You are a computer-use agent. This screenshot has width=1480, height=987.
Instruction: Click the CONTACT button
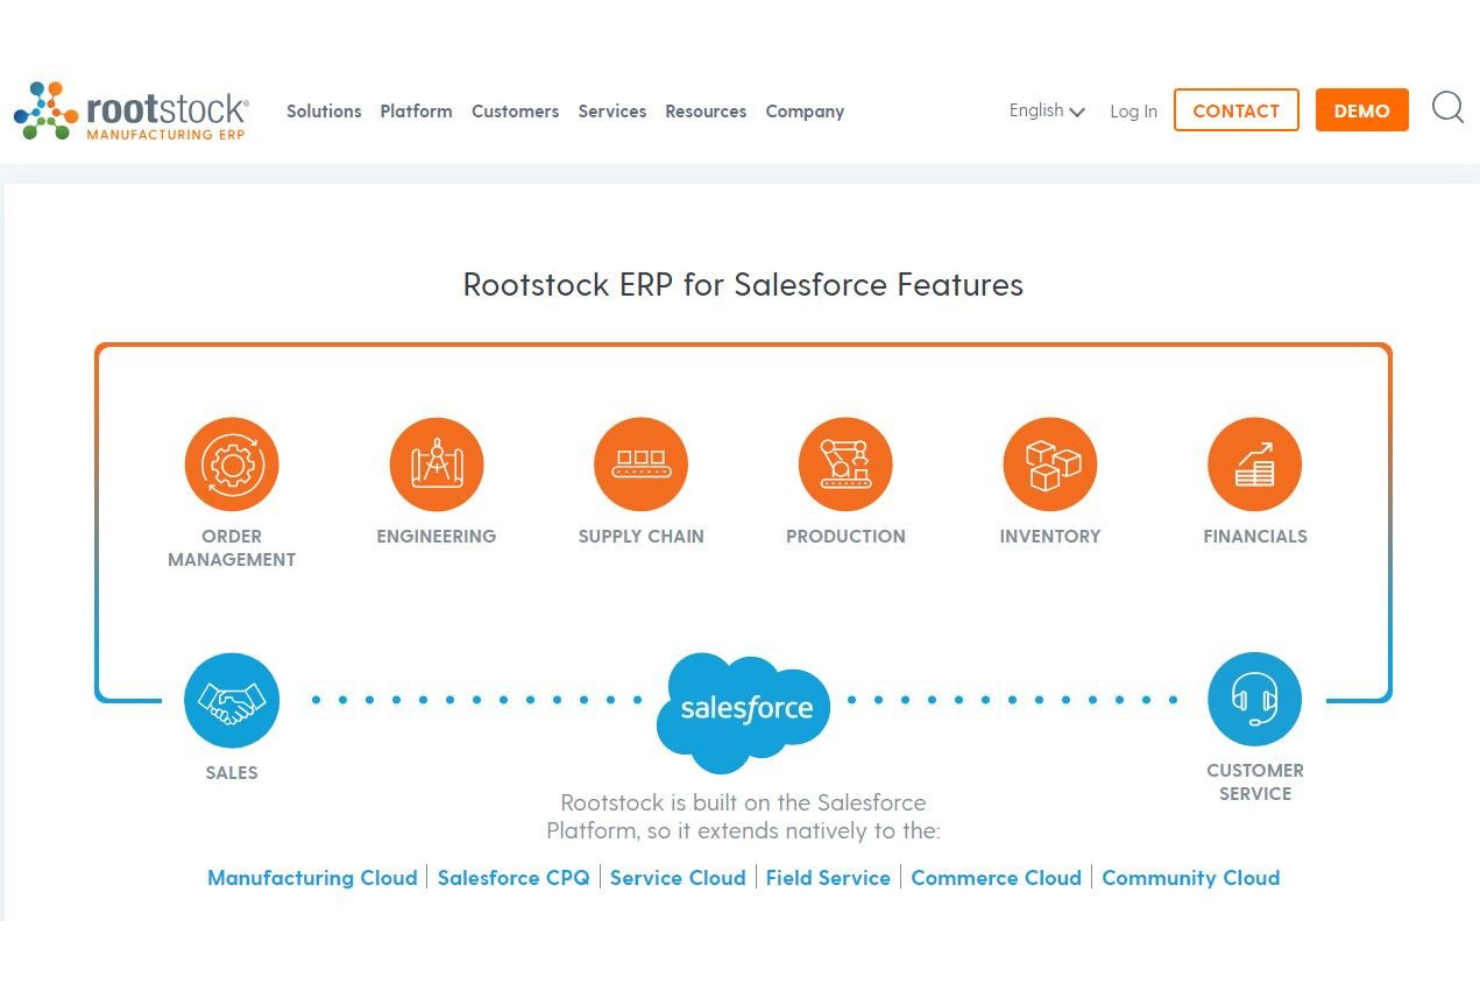(x=1236, y=110)
